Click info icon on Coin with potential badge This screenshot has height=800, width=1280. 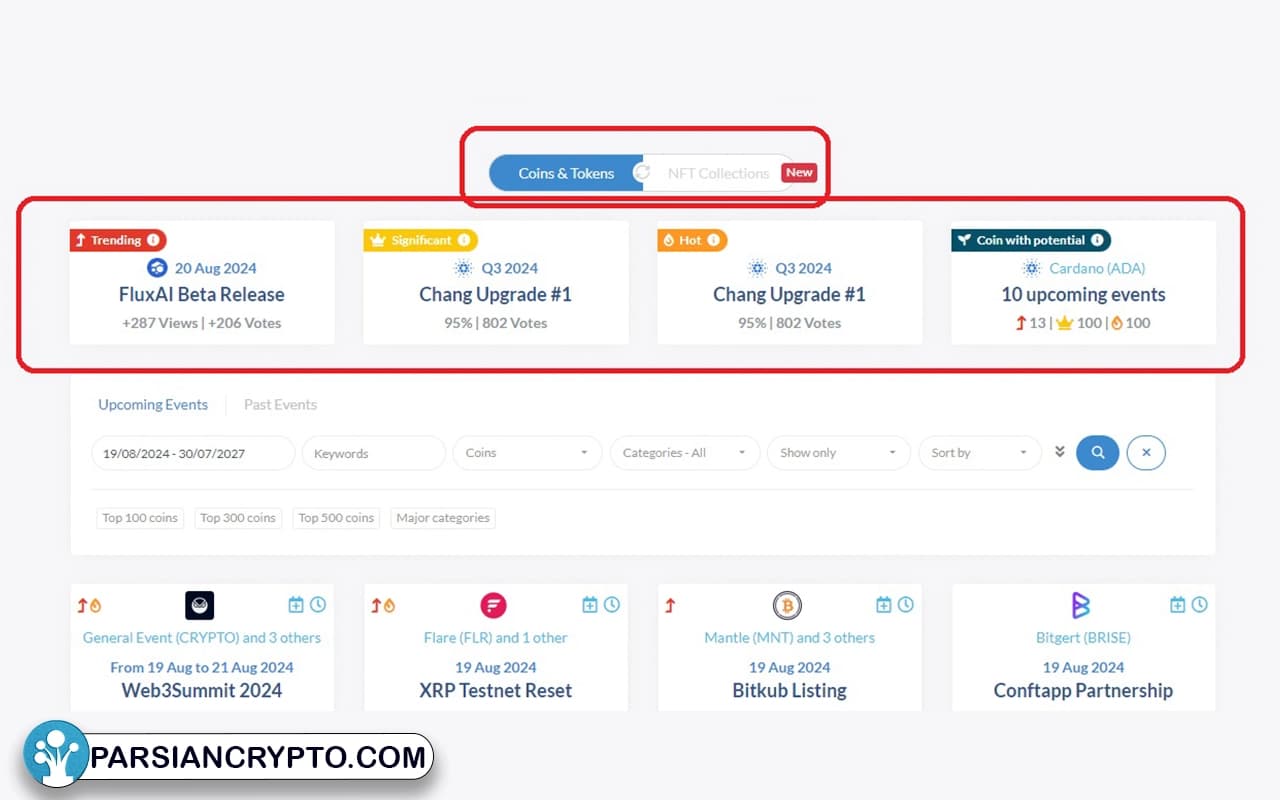pyautogui.click(x=1097, y=240)
